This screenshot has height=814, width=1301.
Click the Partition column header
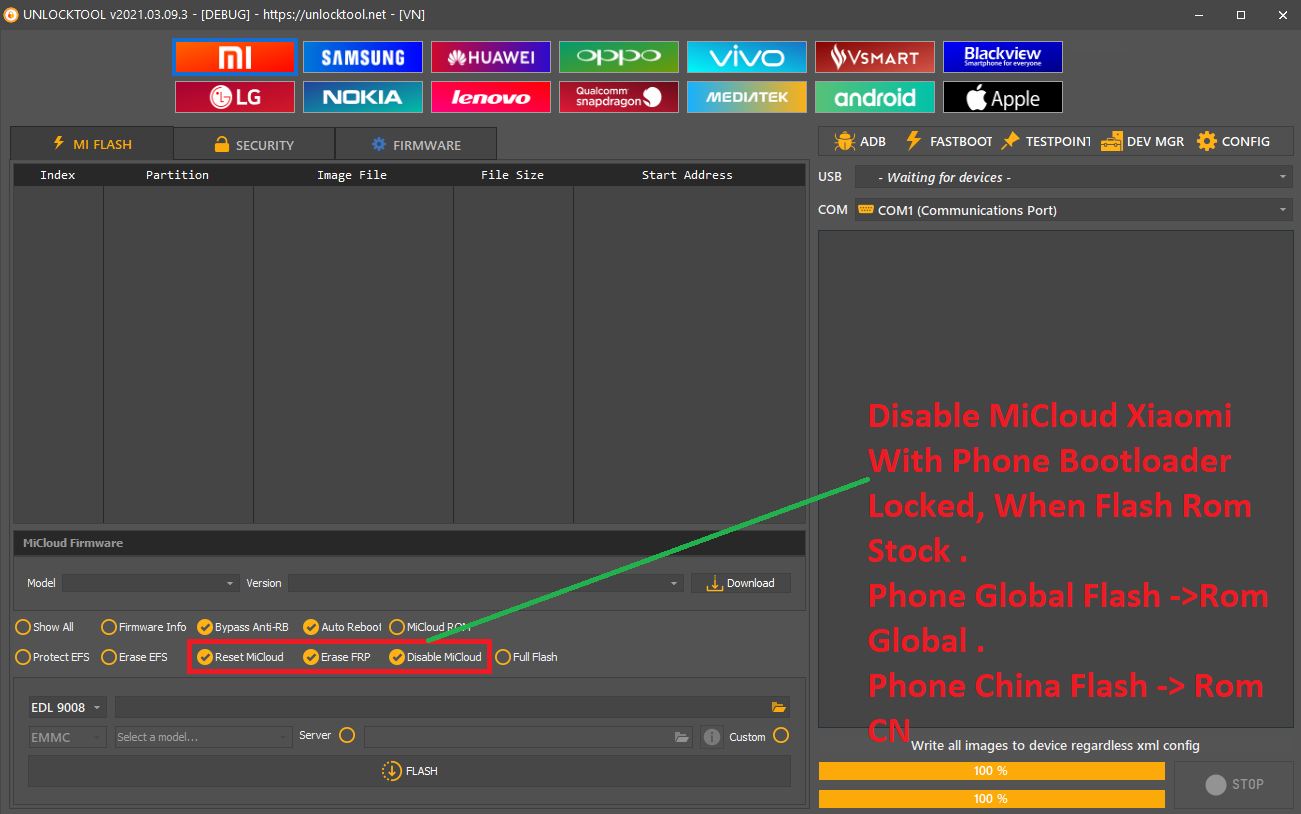[178, 175]
